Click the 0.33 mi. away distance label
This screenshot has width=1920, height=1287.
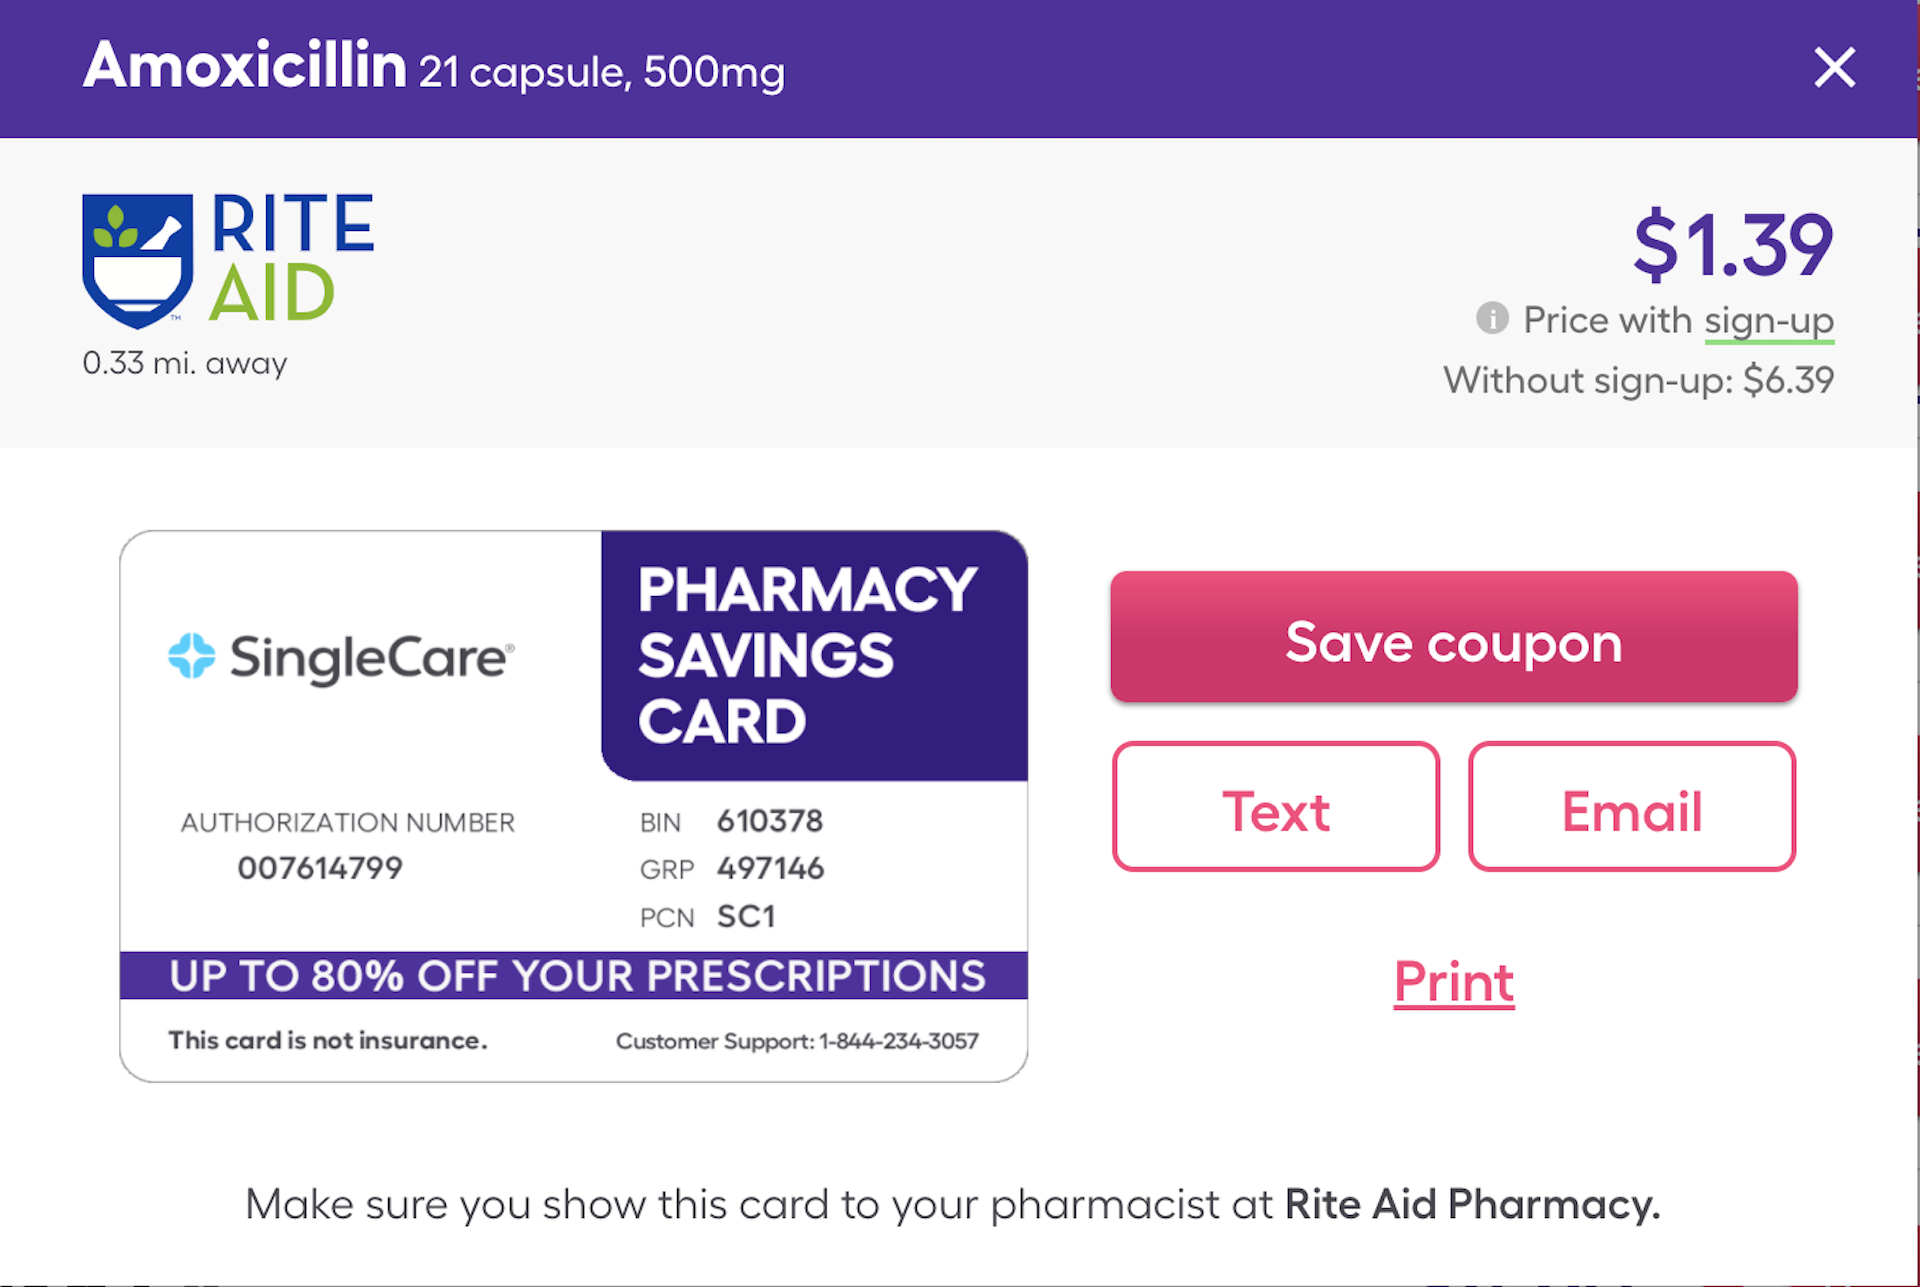[183, 363]
